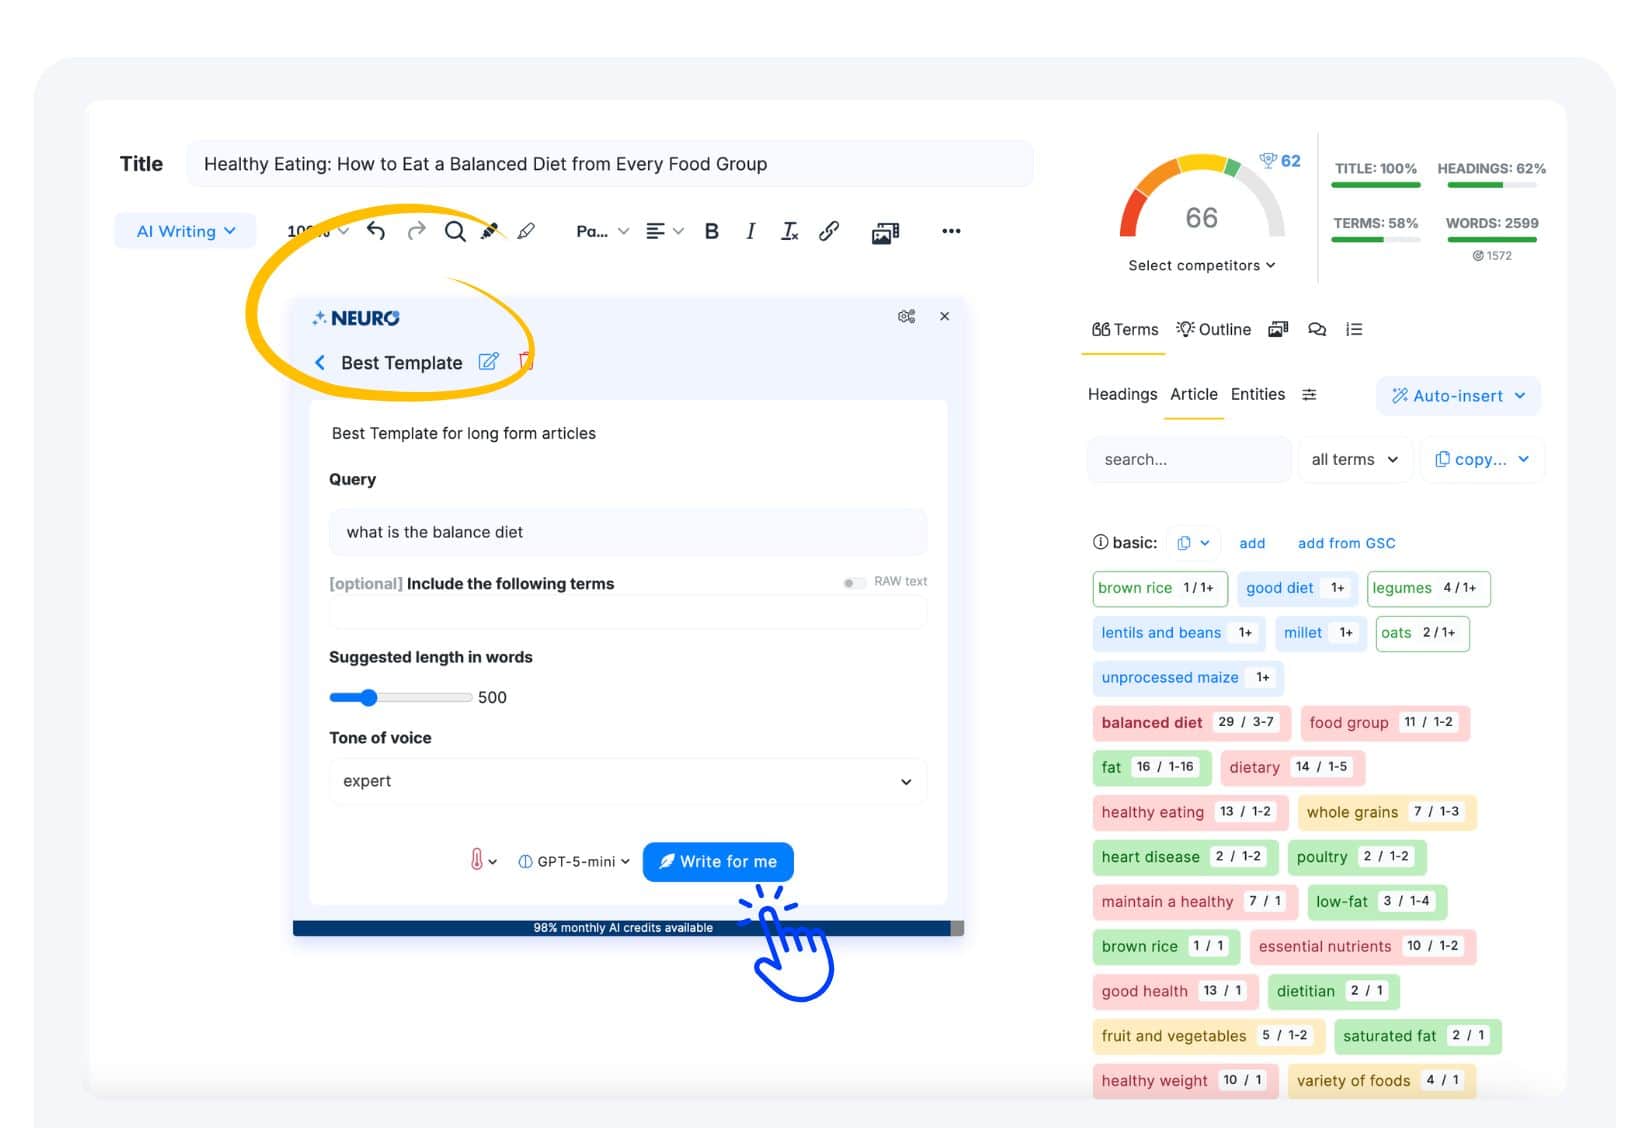
Task: Click the terms search field
Action: [x=1188, y=459]
